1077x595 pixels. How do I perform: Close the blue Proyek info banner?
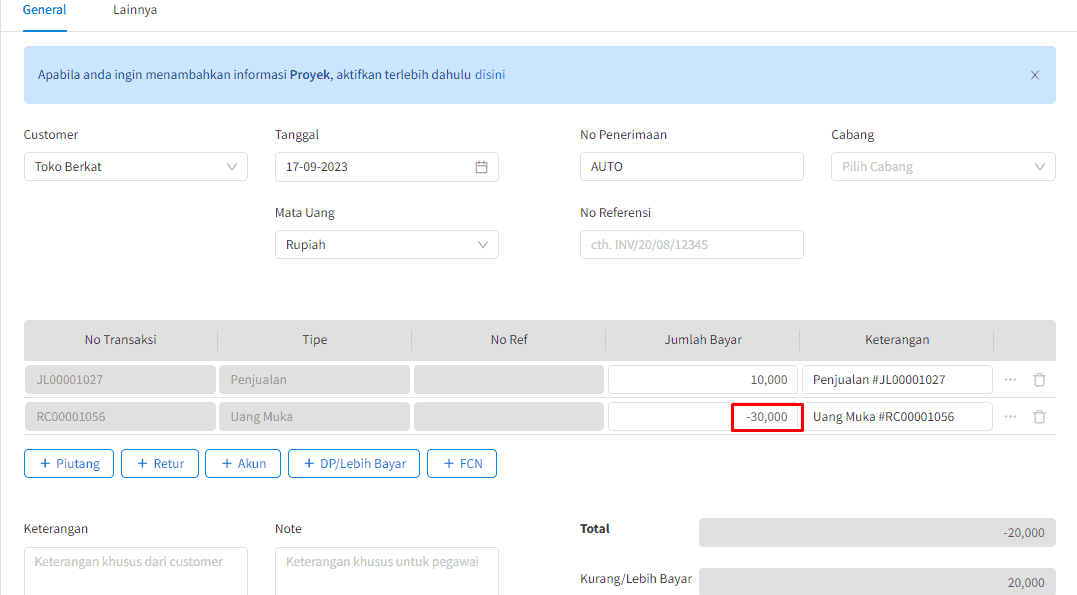coord(1034,75)
